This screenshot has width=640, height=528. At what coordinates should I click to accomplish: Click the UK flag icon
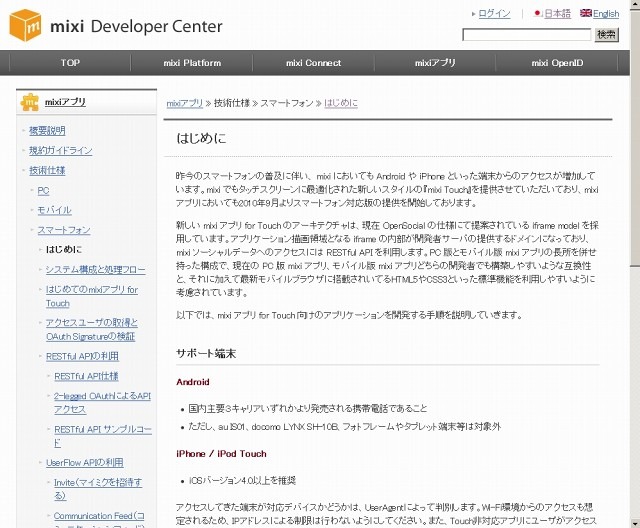[x=586, y=13]
